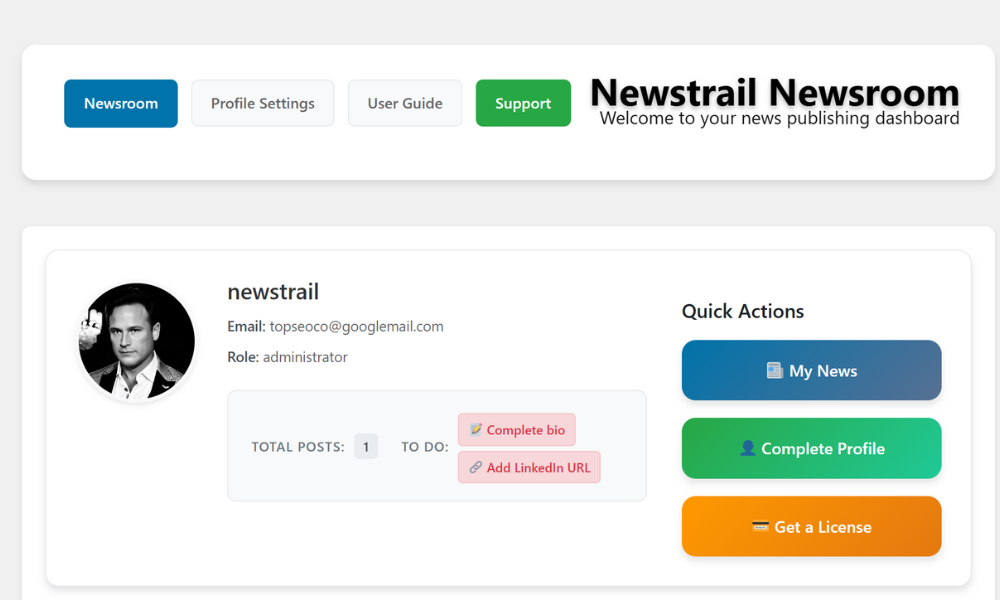Viewport: 1000px width, 600px height.
Task: Click the email topseoco@googlemail.com
Action: 357,326
